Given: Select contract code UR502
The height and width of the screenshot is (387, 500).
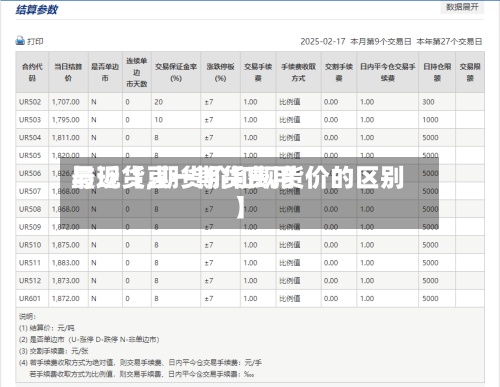Looking at the screenshot, I should coord(30,102).
